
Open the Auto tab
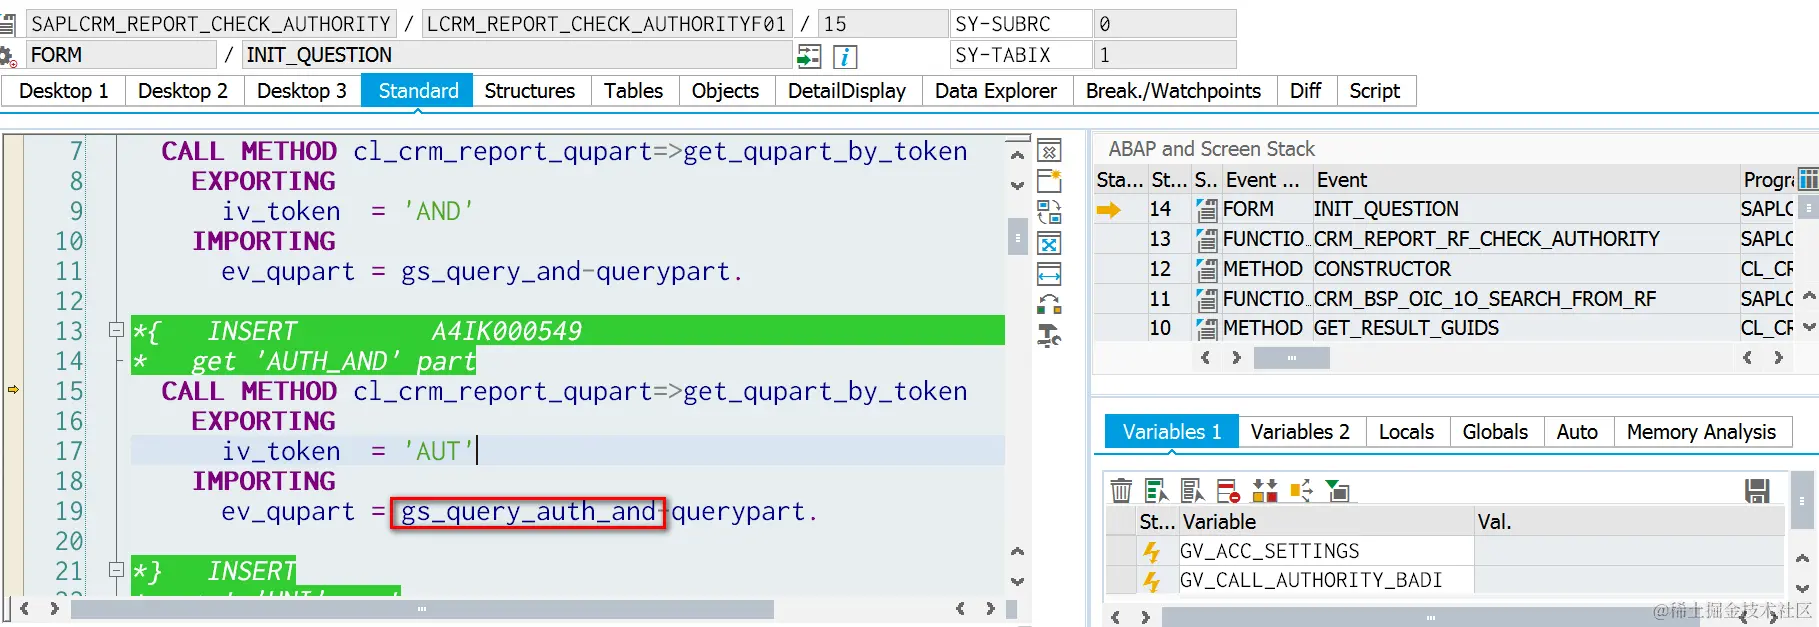1577,432
